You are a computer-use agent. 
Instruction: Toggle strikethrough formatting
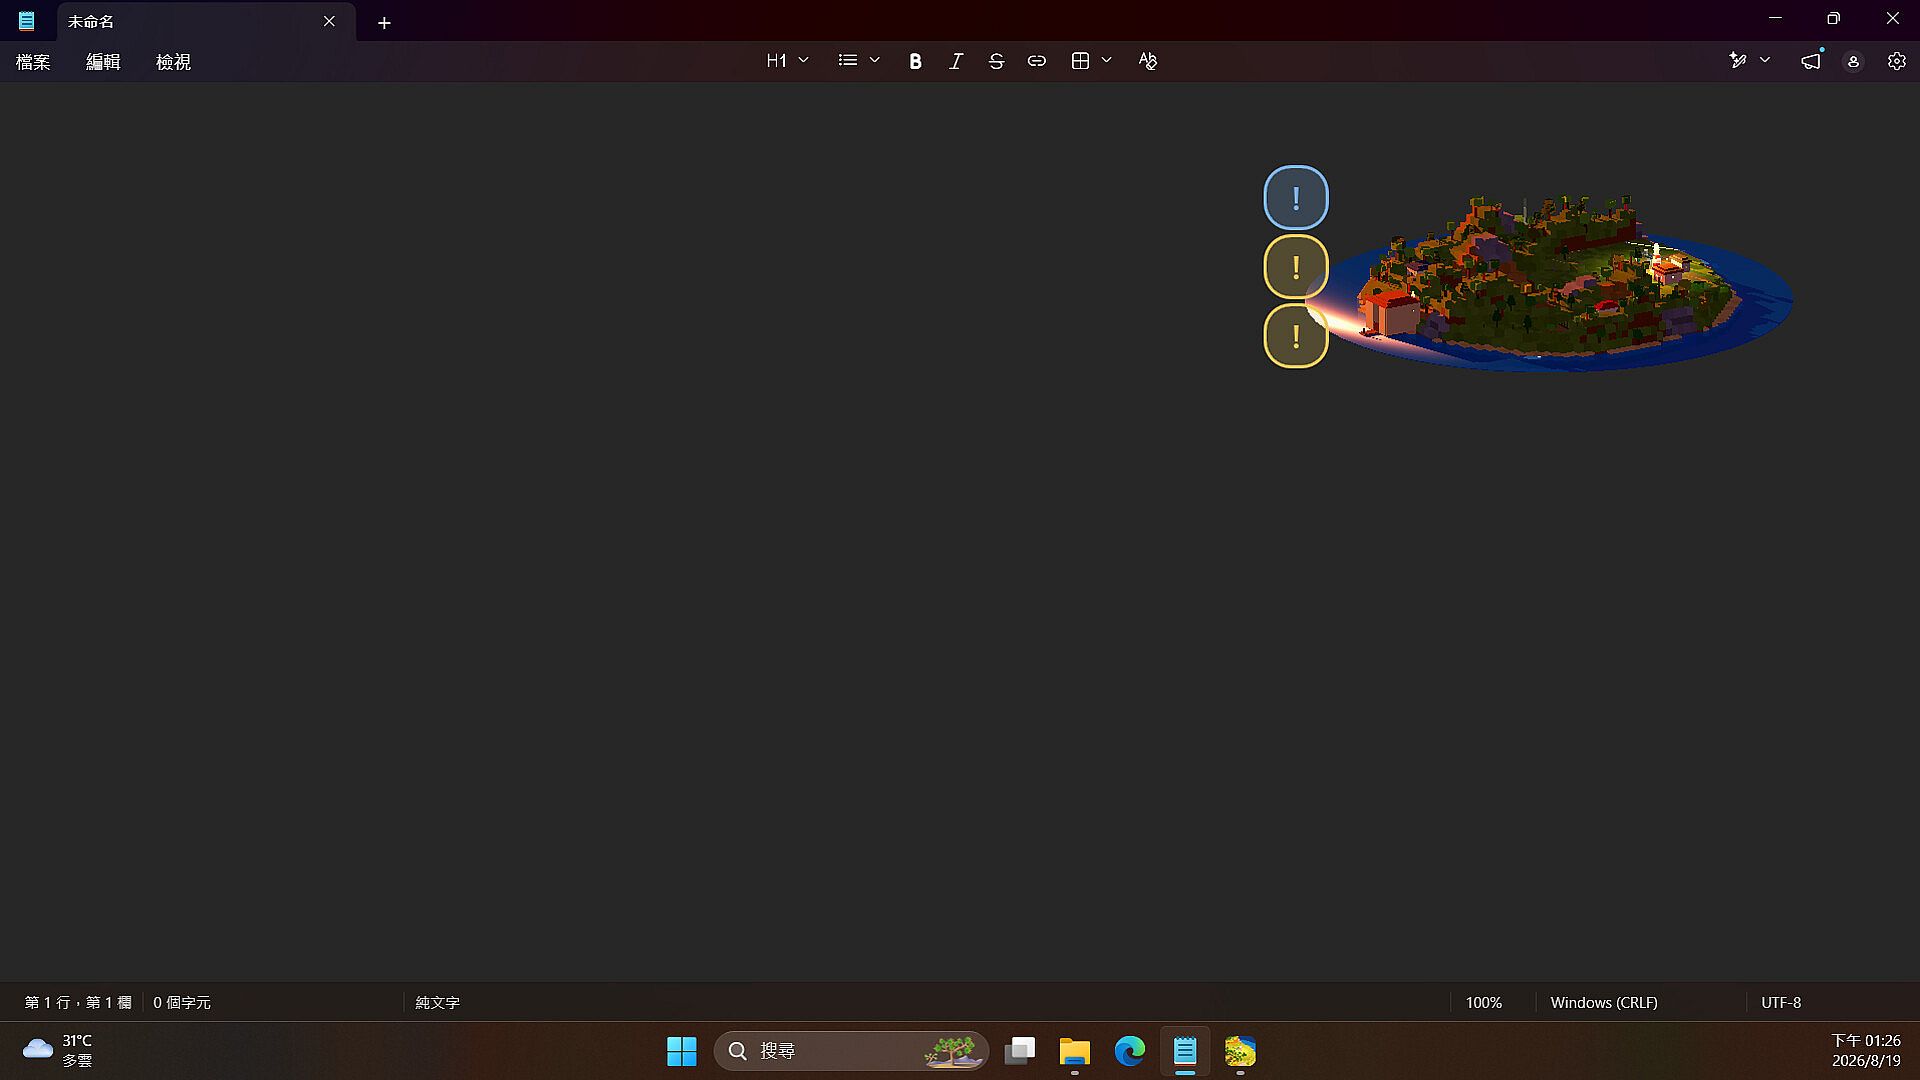tap(996, 61)
